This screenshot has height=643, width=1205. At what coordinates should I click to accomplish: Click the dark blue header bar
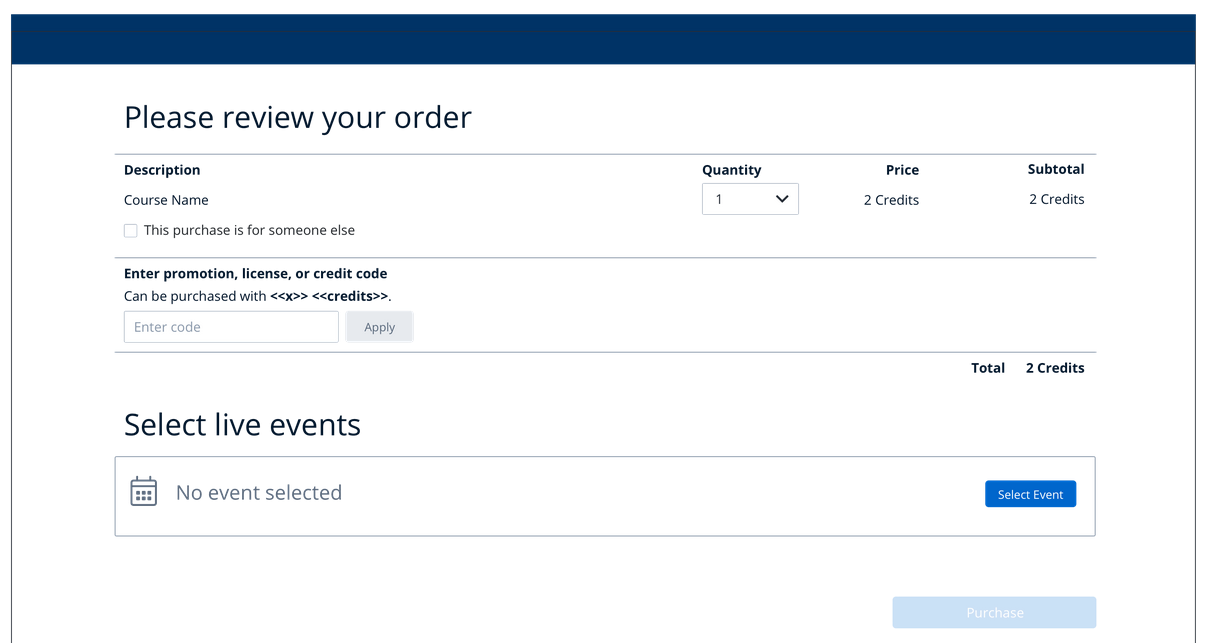[603, 40]
